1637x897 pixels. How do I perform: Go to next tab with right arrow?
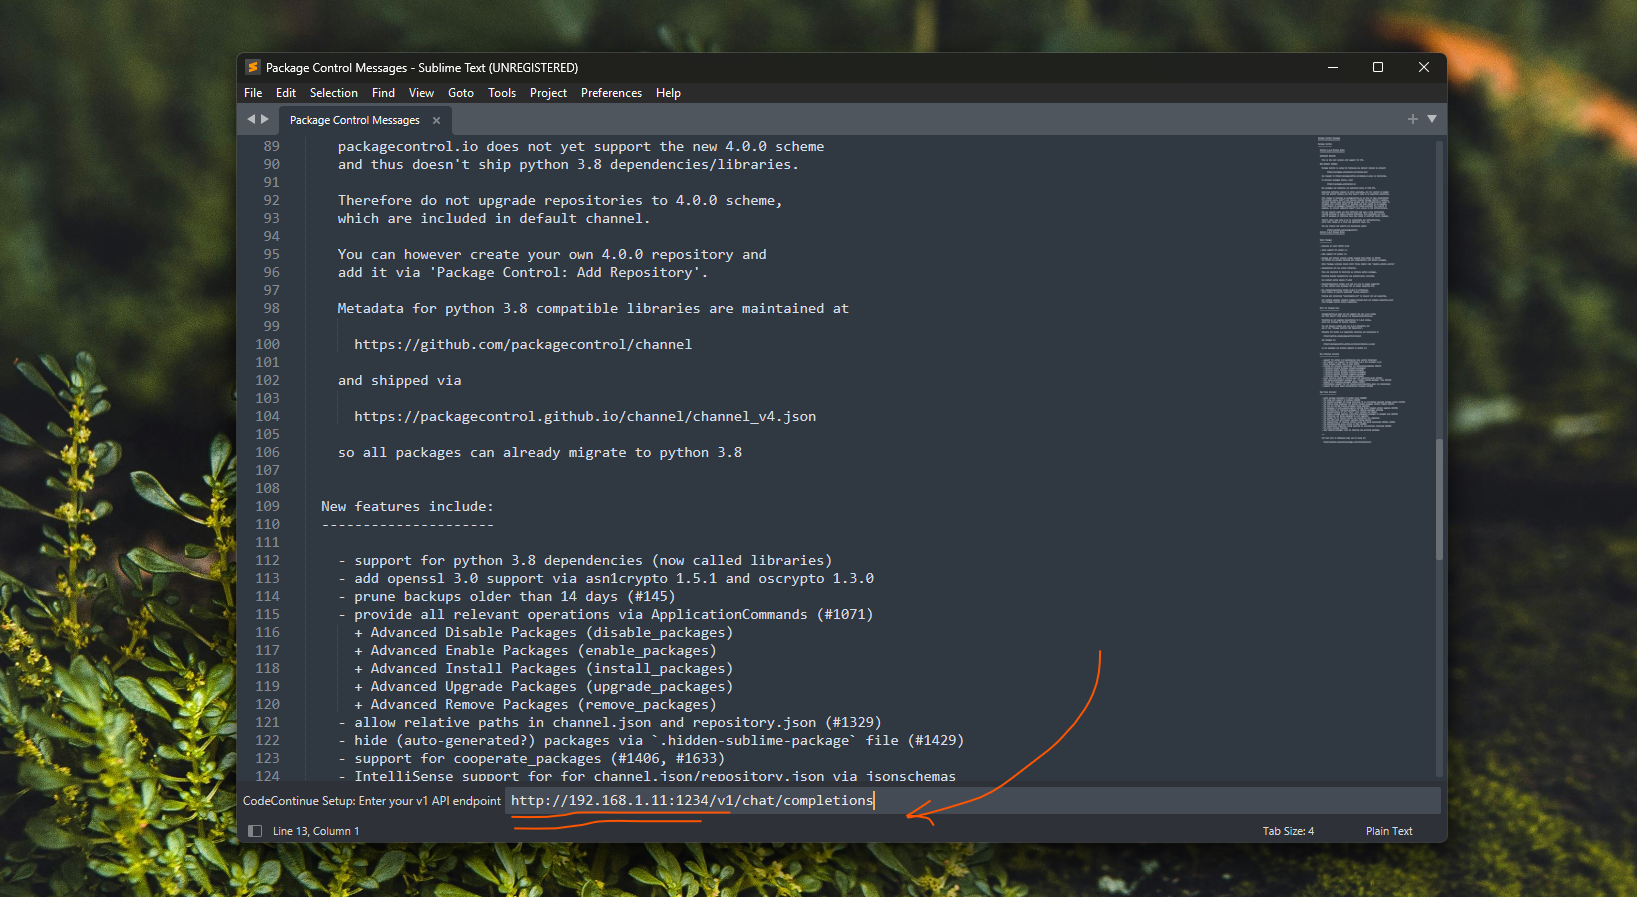pyautogui.click(x=265, y=119)
